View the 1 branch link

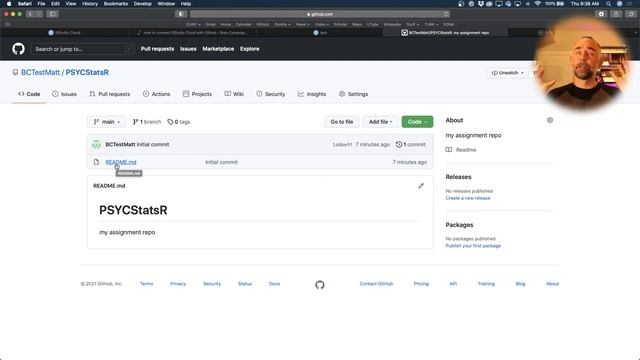pos(147,122)
